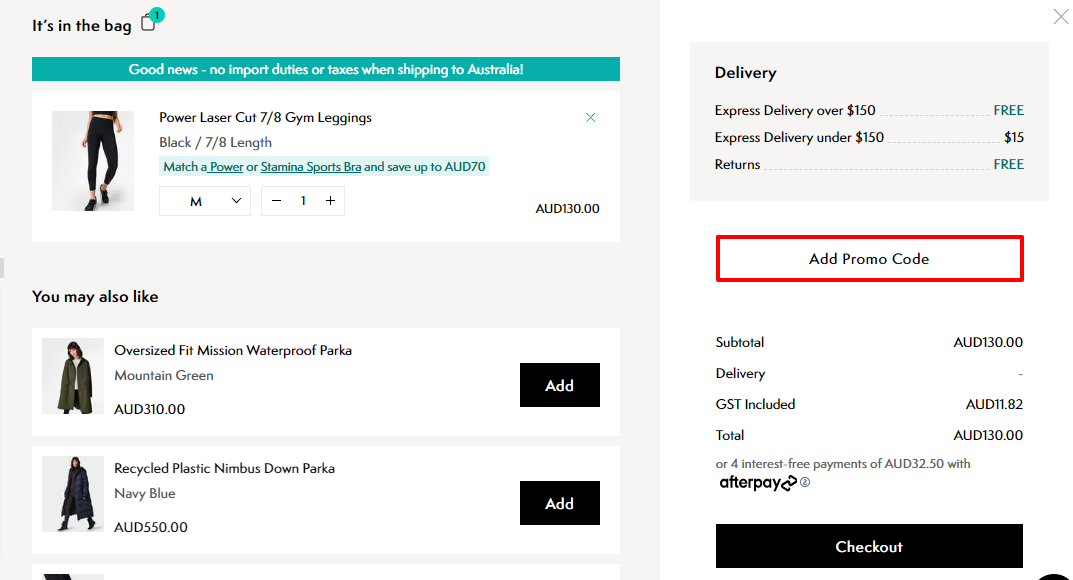Select the 'You may also like' section header

pos(95,296)
